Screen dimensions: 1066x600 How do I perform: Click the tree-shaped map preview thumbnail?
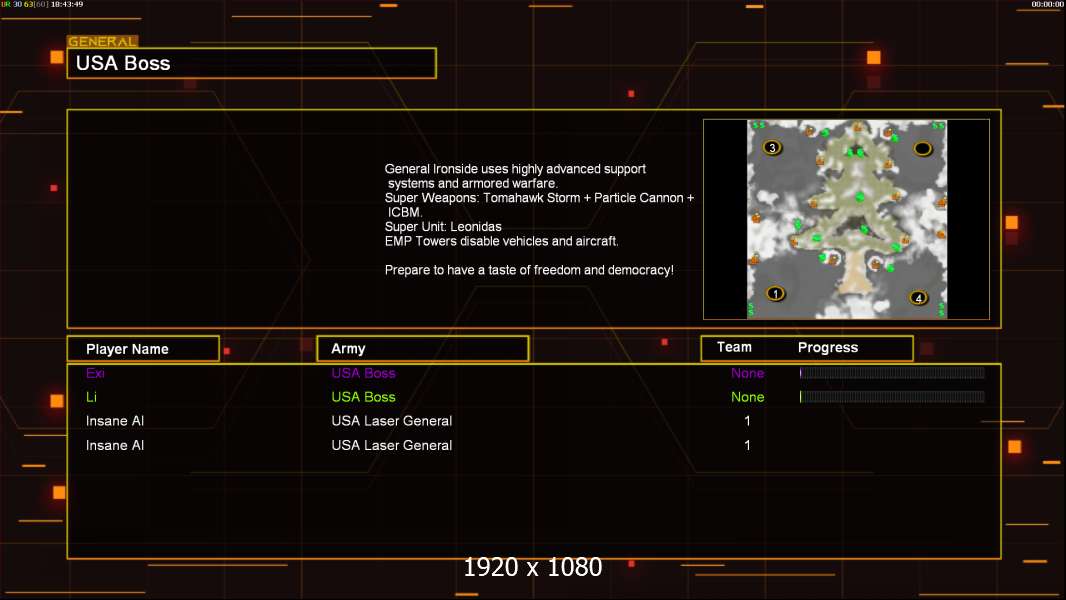847,219
